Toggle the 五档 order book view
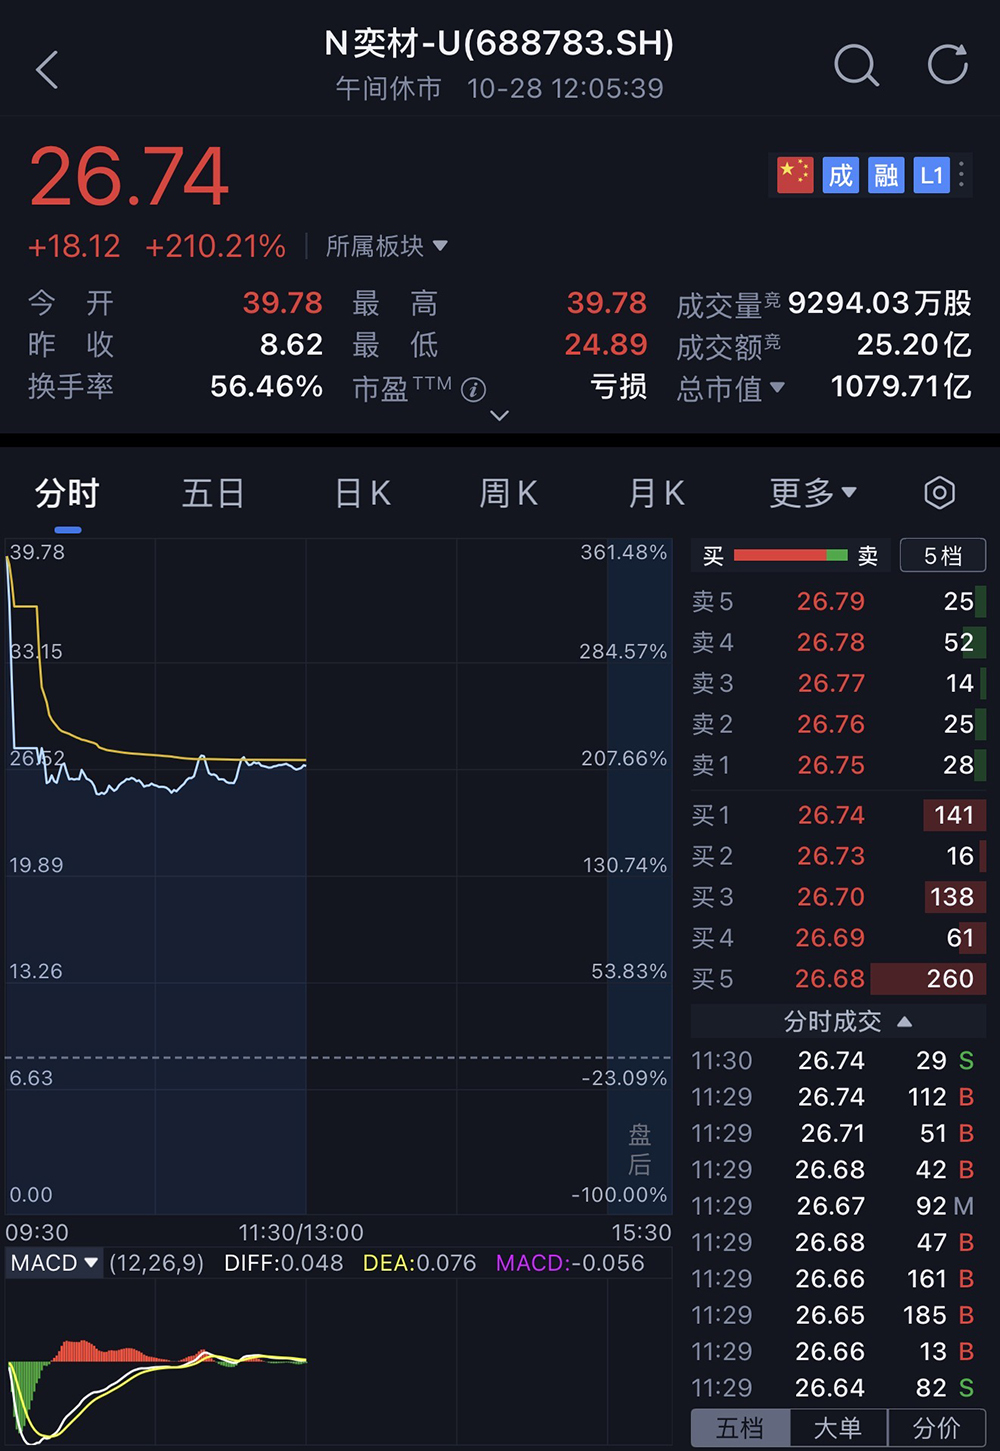The height and width of the screenshot is (1451, 1000). (739, 1427)
